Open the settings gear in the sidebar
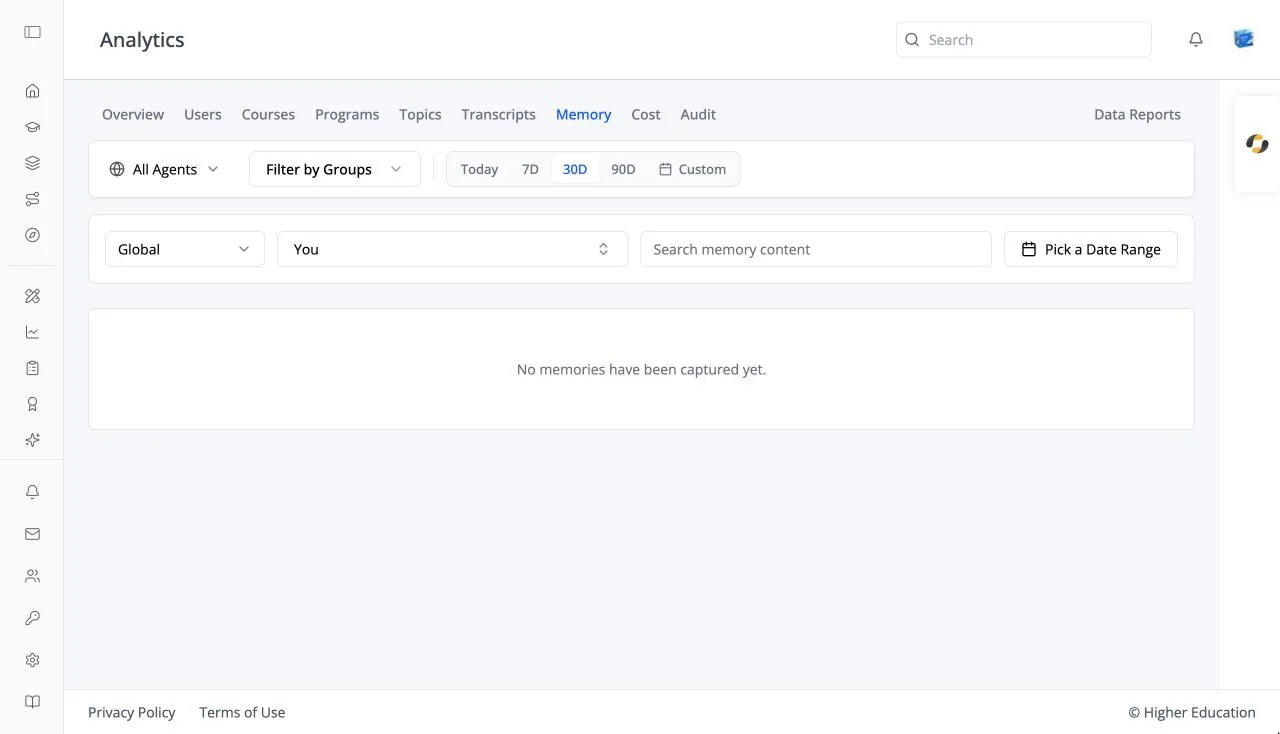 [32, 660]
